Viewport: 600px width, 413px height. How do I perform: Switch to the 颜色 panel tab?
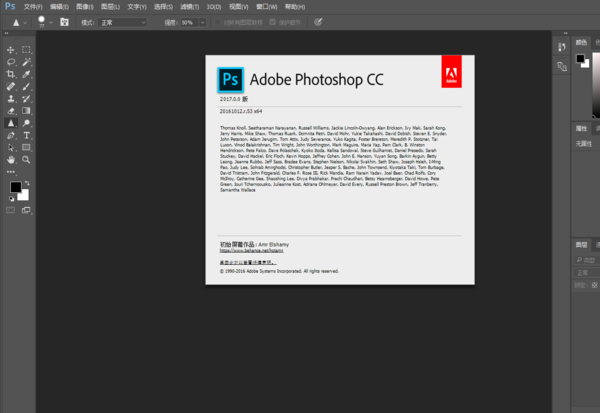click(x=581, y=42)
